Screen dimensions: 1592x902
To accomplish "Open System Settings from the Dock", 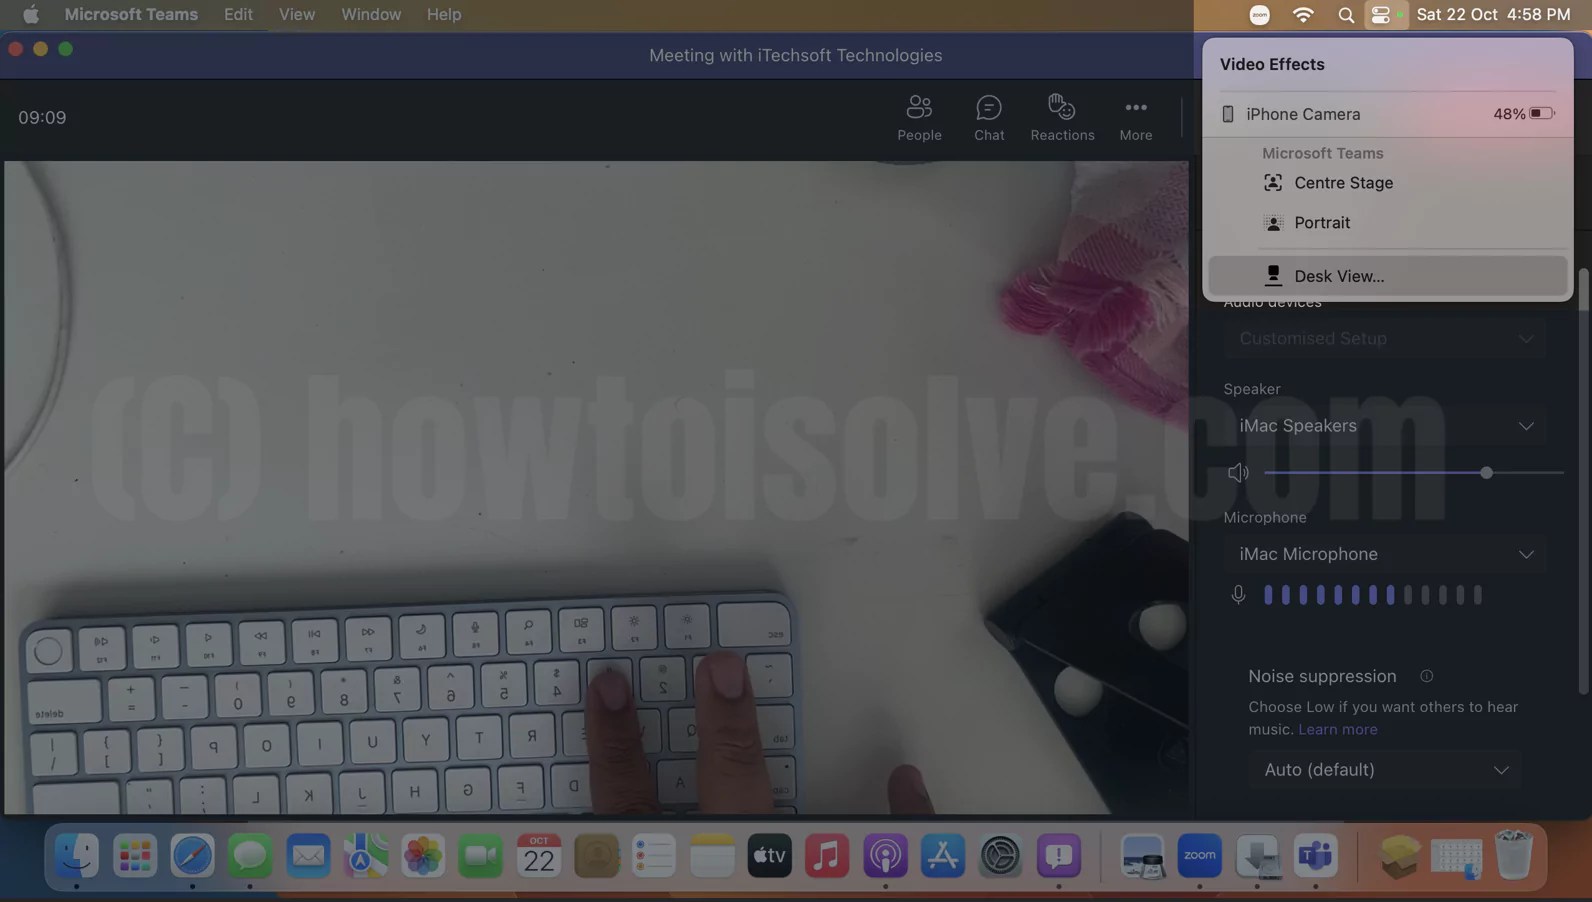I will (x=1001, y=856).
